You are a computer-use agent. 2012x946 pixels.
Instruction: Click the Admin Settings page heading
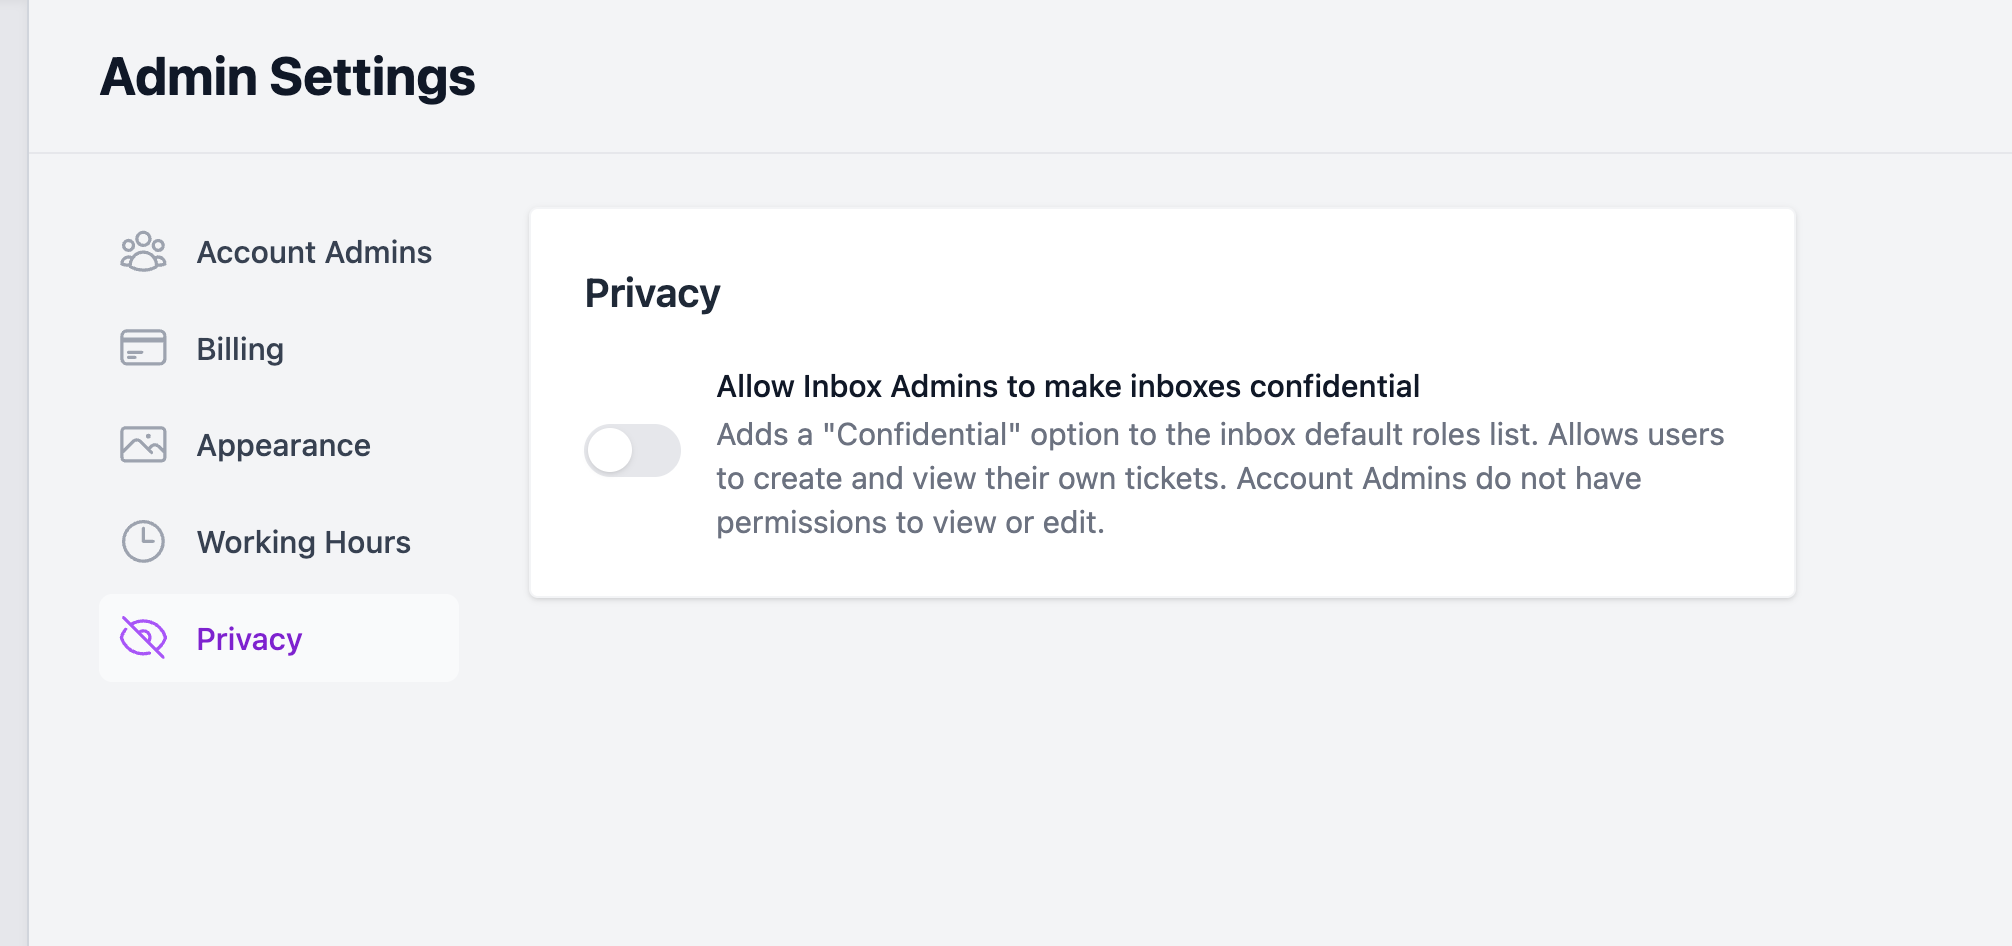[x=287, y=77]
